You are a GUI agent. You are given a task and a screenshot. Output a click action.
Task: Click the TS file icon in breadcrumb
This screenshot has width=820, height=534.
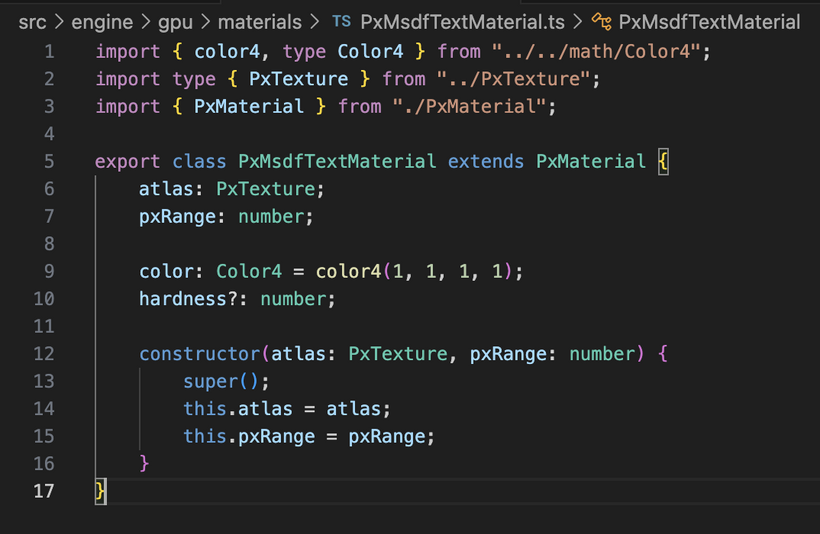click(x=341, y=21)
